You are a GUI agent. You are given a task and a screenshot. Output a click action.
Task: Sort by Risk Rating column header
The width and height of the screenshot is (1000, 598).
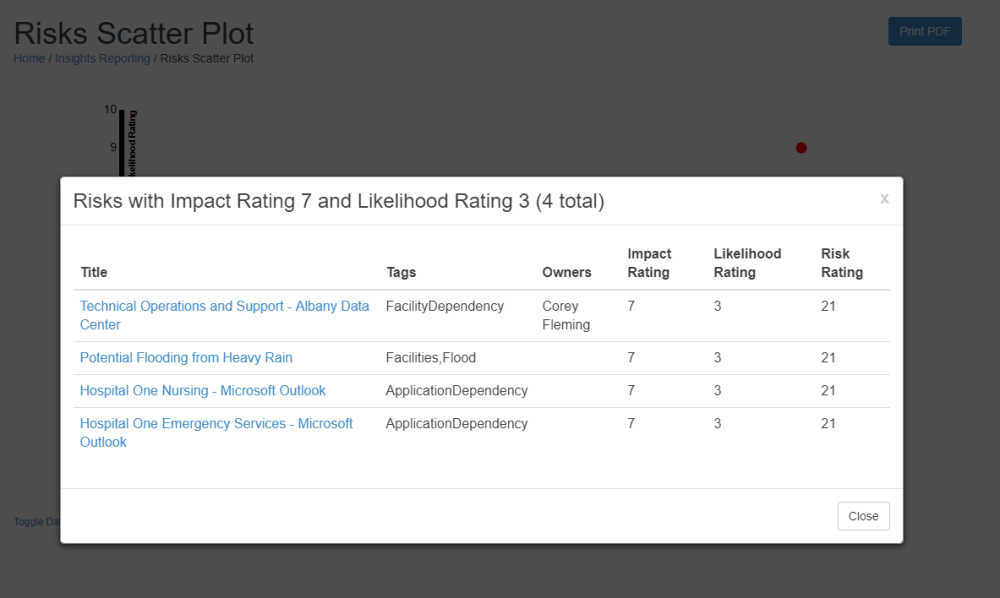841,263
